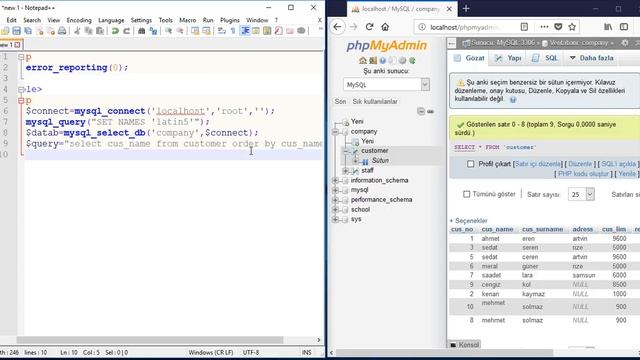Click the Redo arrow in Notepad++ toolbar
Viewport: 640px width, 360px height.
pos(127,31)
